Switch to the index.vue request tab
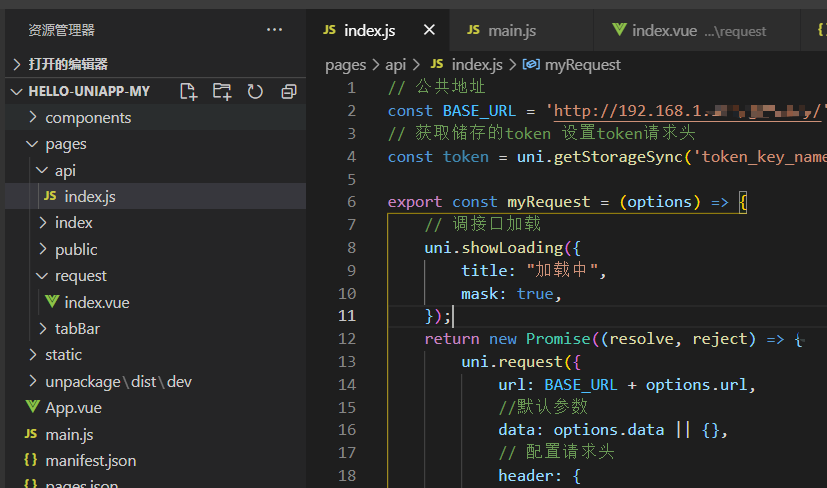This screenshot has height=488, width=827. point(699,31)
